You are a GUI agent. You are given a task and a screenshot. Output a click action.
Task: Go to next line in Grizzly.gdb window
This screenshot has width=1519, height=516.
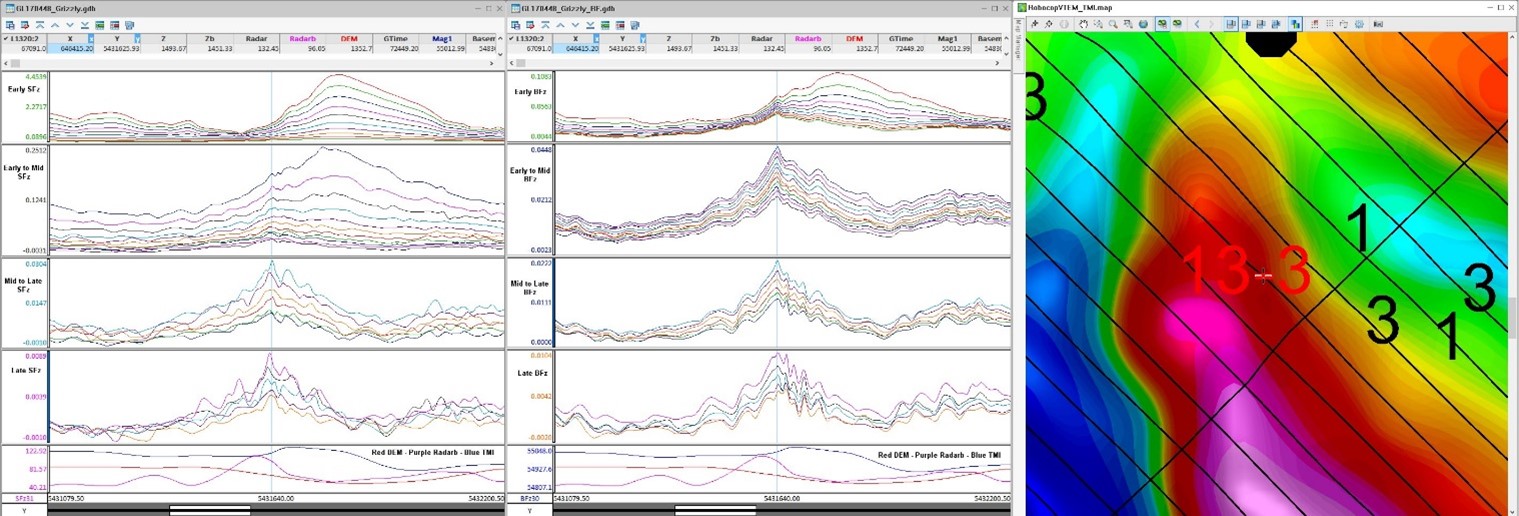[70, 25]
